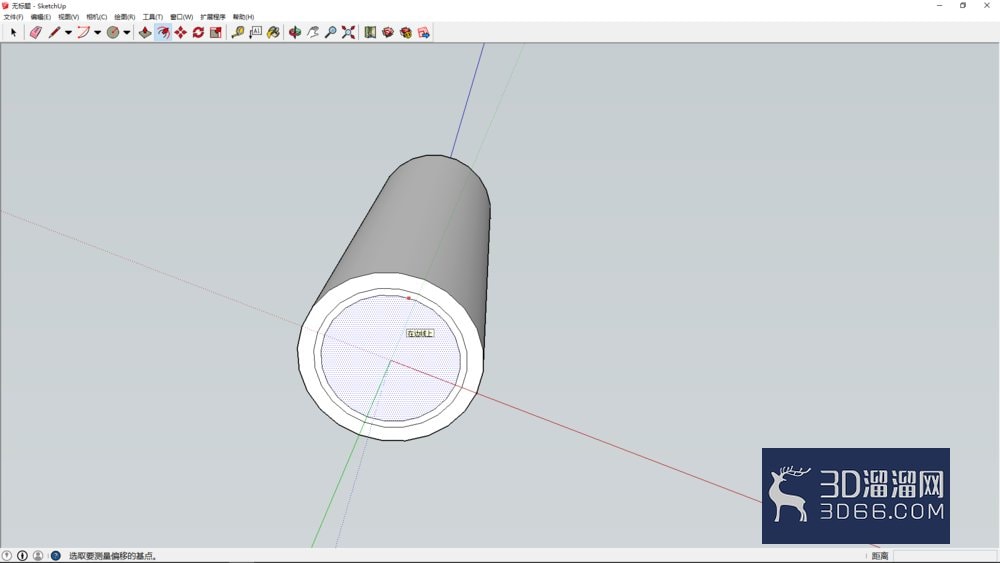Image resolution: width=1000 pixels, height=563 pixels.
Task: Select the Push/Pull tool
Action: click(x=145, y=33)
